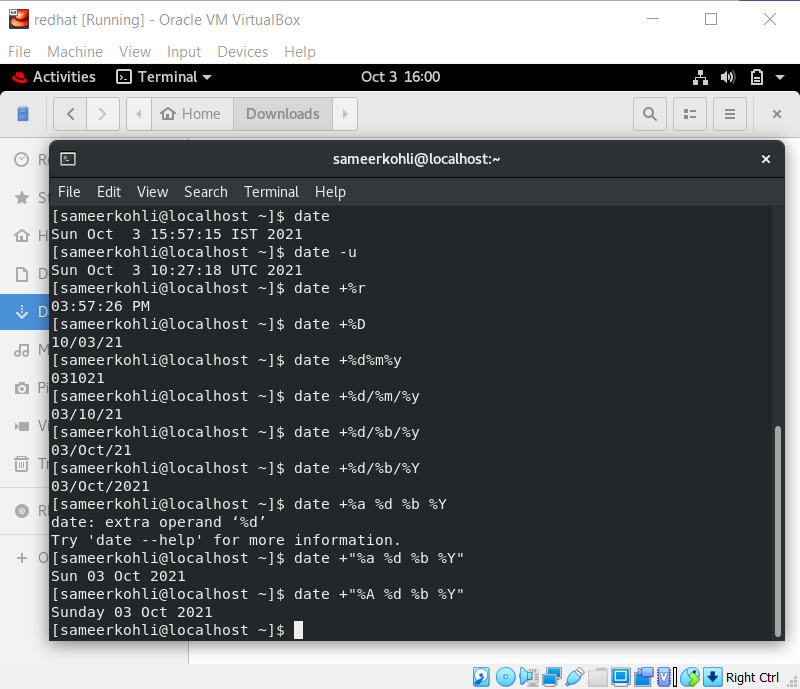
Task: Click the Starred star icon in sidebar
Action: (x=21, y=198)
